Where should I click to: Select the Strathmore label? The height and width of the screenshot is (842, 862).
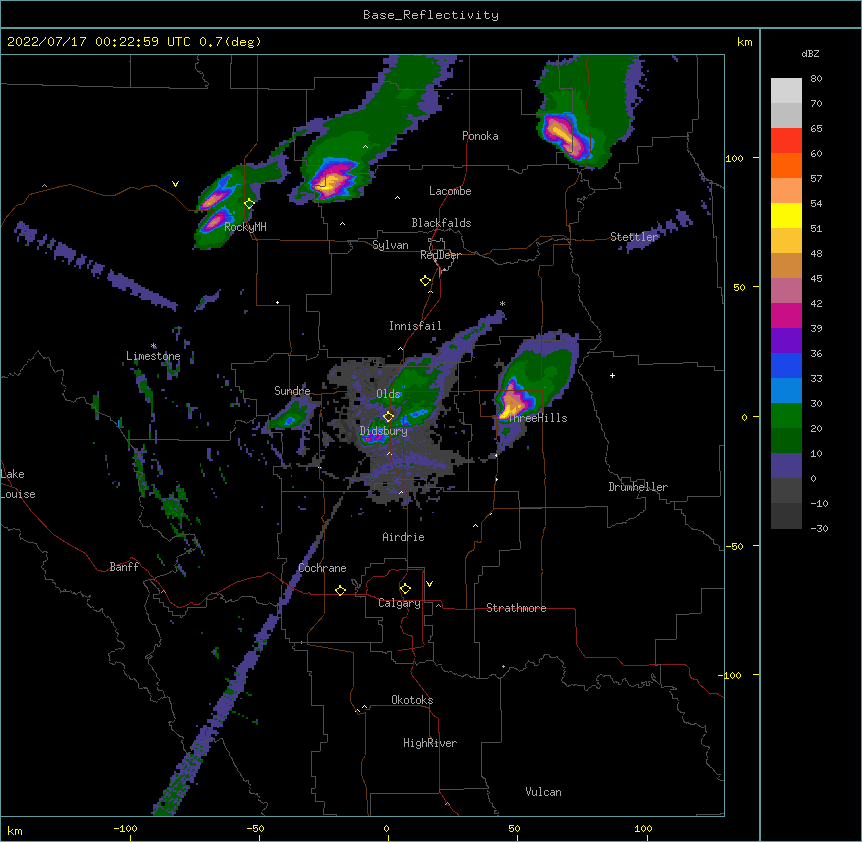coord(516,608)
